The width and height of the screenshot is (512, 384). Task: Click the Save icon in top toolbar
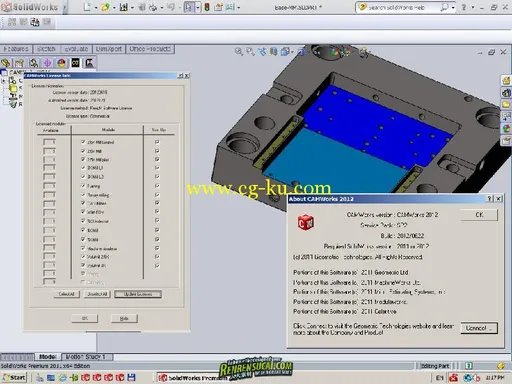(x=124, y=7)
